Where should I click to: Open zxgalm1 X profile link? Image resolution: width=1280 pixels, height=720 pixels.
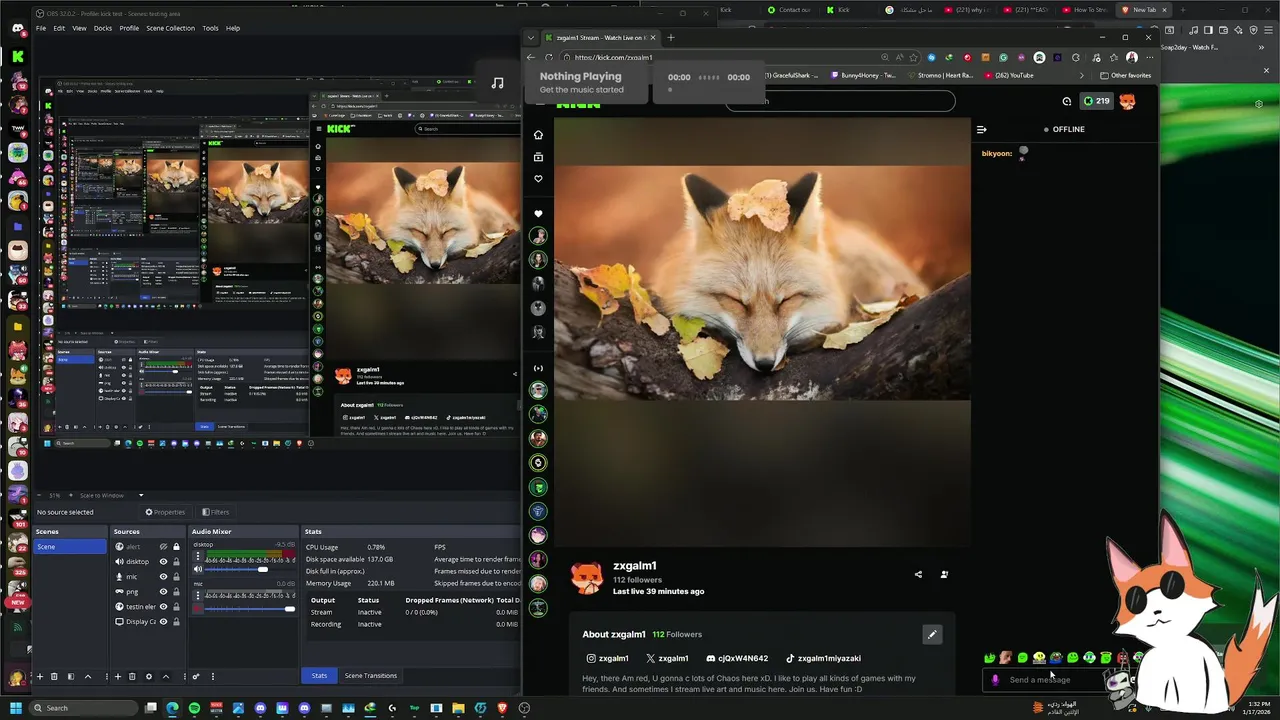(667, 659)
